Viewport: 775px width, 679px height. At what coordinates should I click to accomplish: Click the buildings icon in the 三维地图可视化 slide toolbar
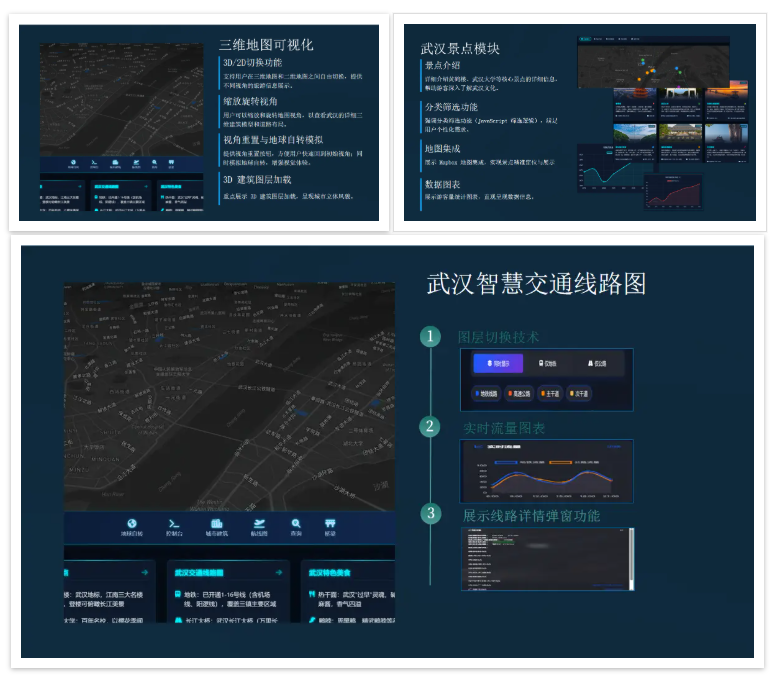pyautogui.click(x=115, y=162)
